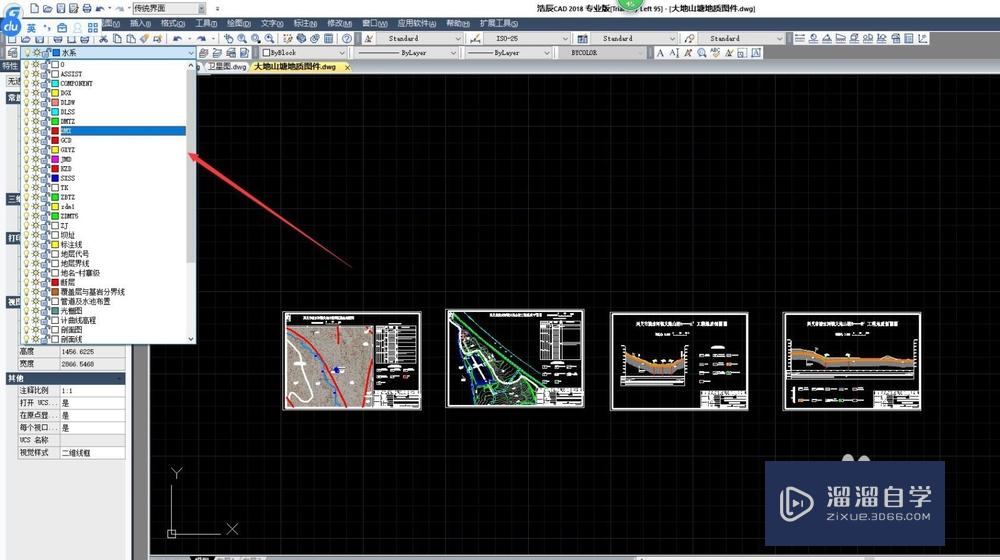Open the 扩展工具 menu

pos(499,23)
